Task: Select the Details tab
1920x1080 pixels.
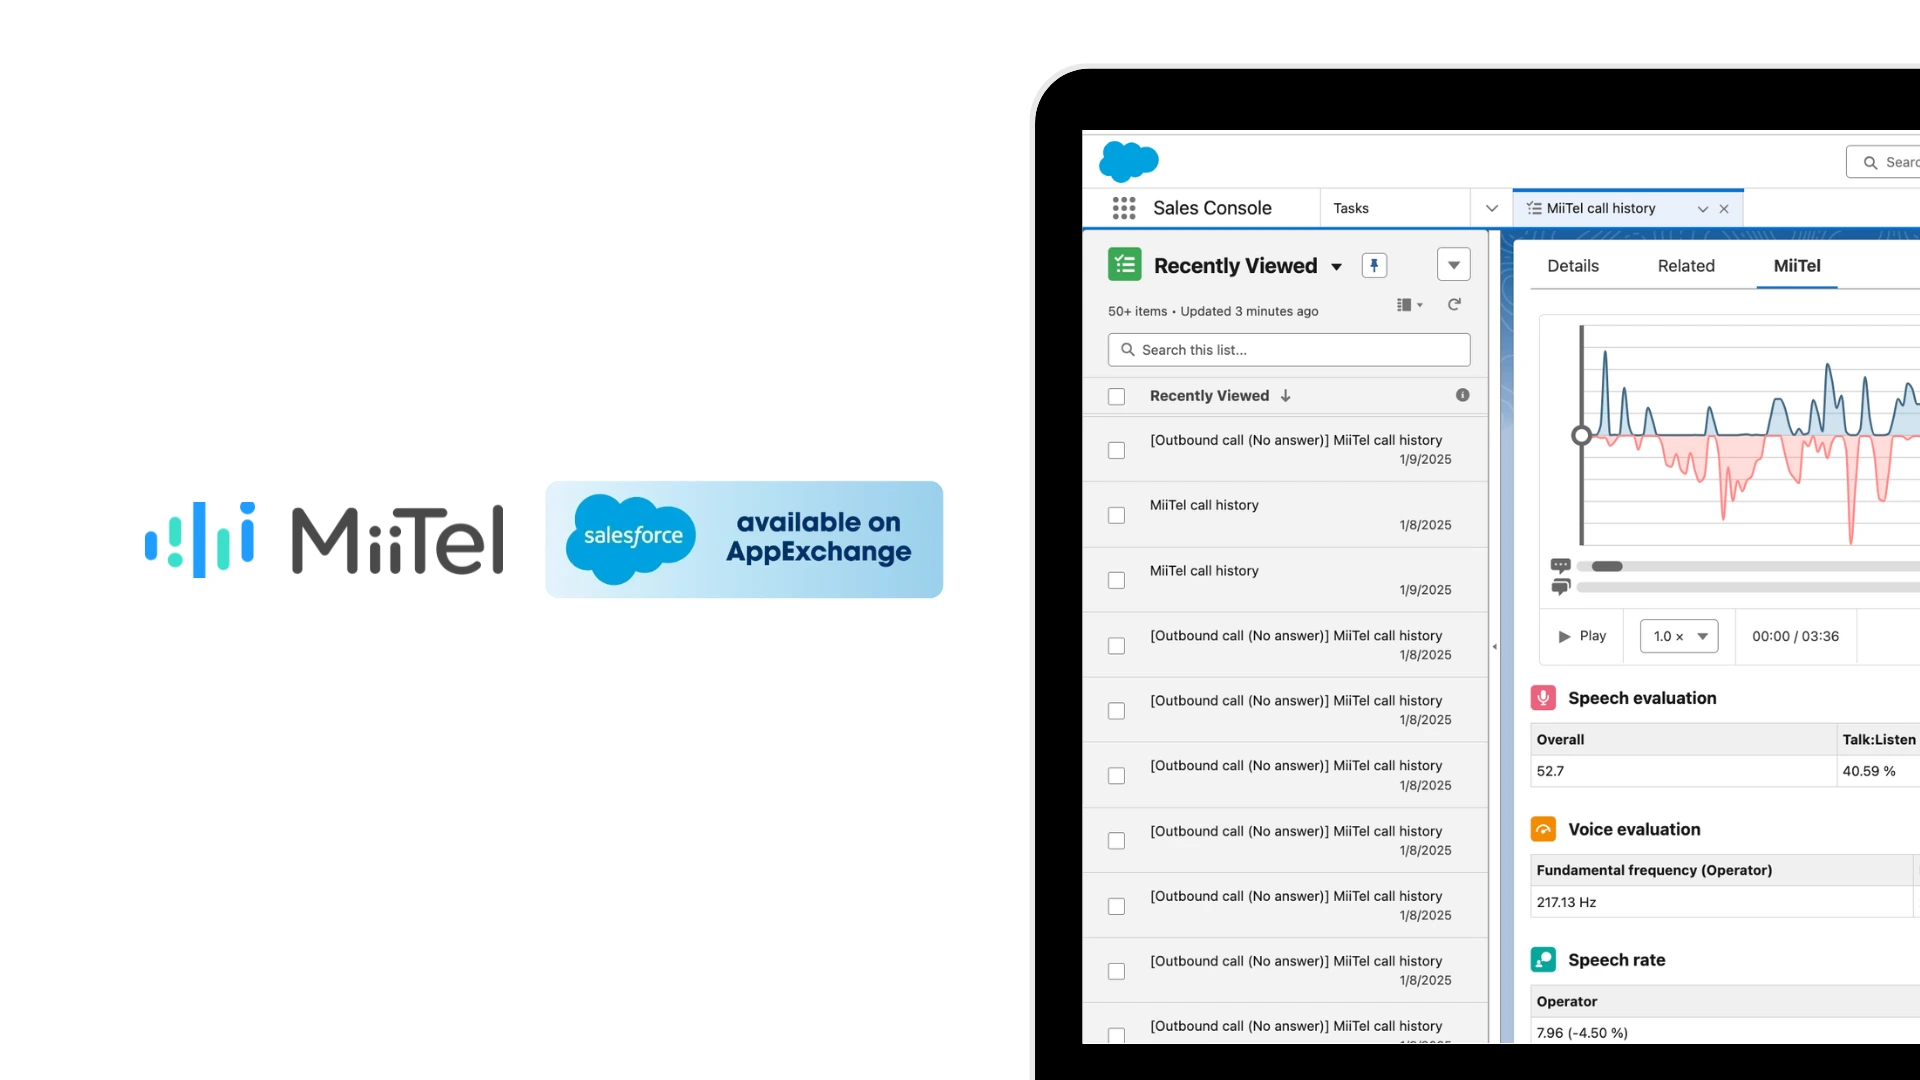Action: click(x=1575, y=265)
